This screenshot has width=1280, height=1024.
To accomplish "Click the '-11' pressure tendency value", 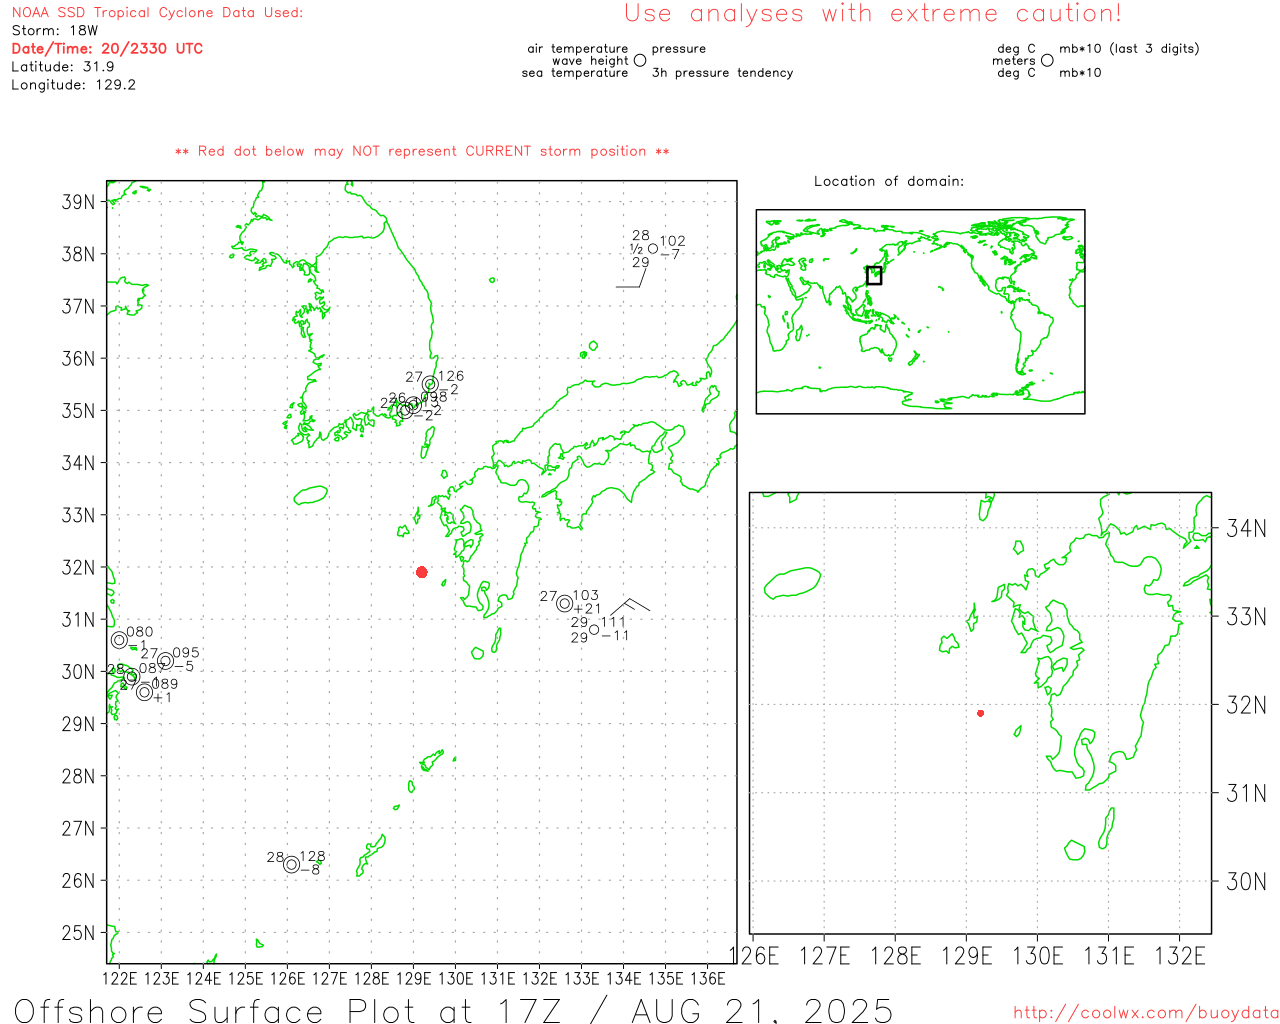I will pos(615,636).
